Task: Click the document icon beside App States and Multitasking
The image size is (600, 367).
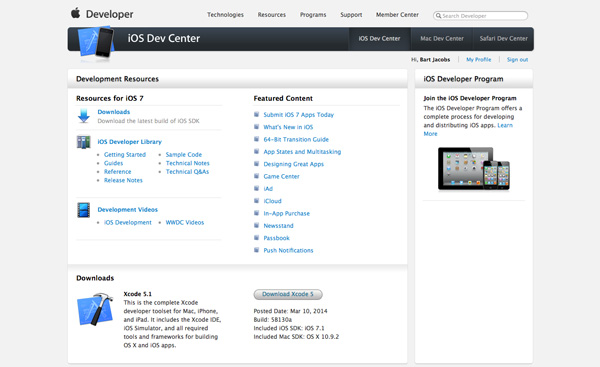Action: point(256,151)
